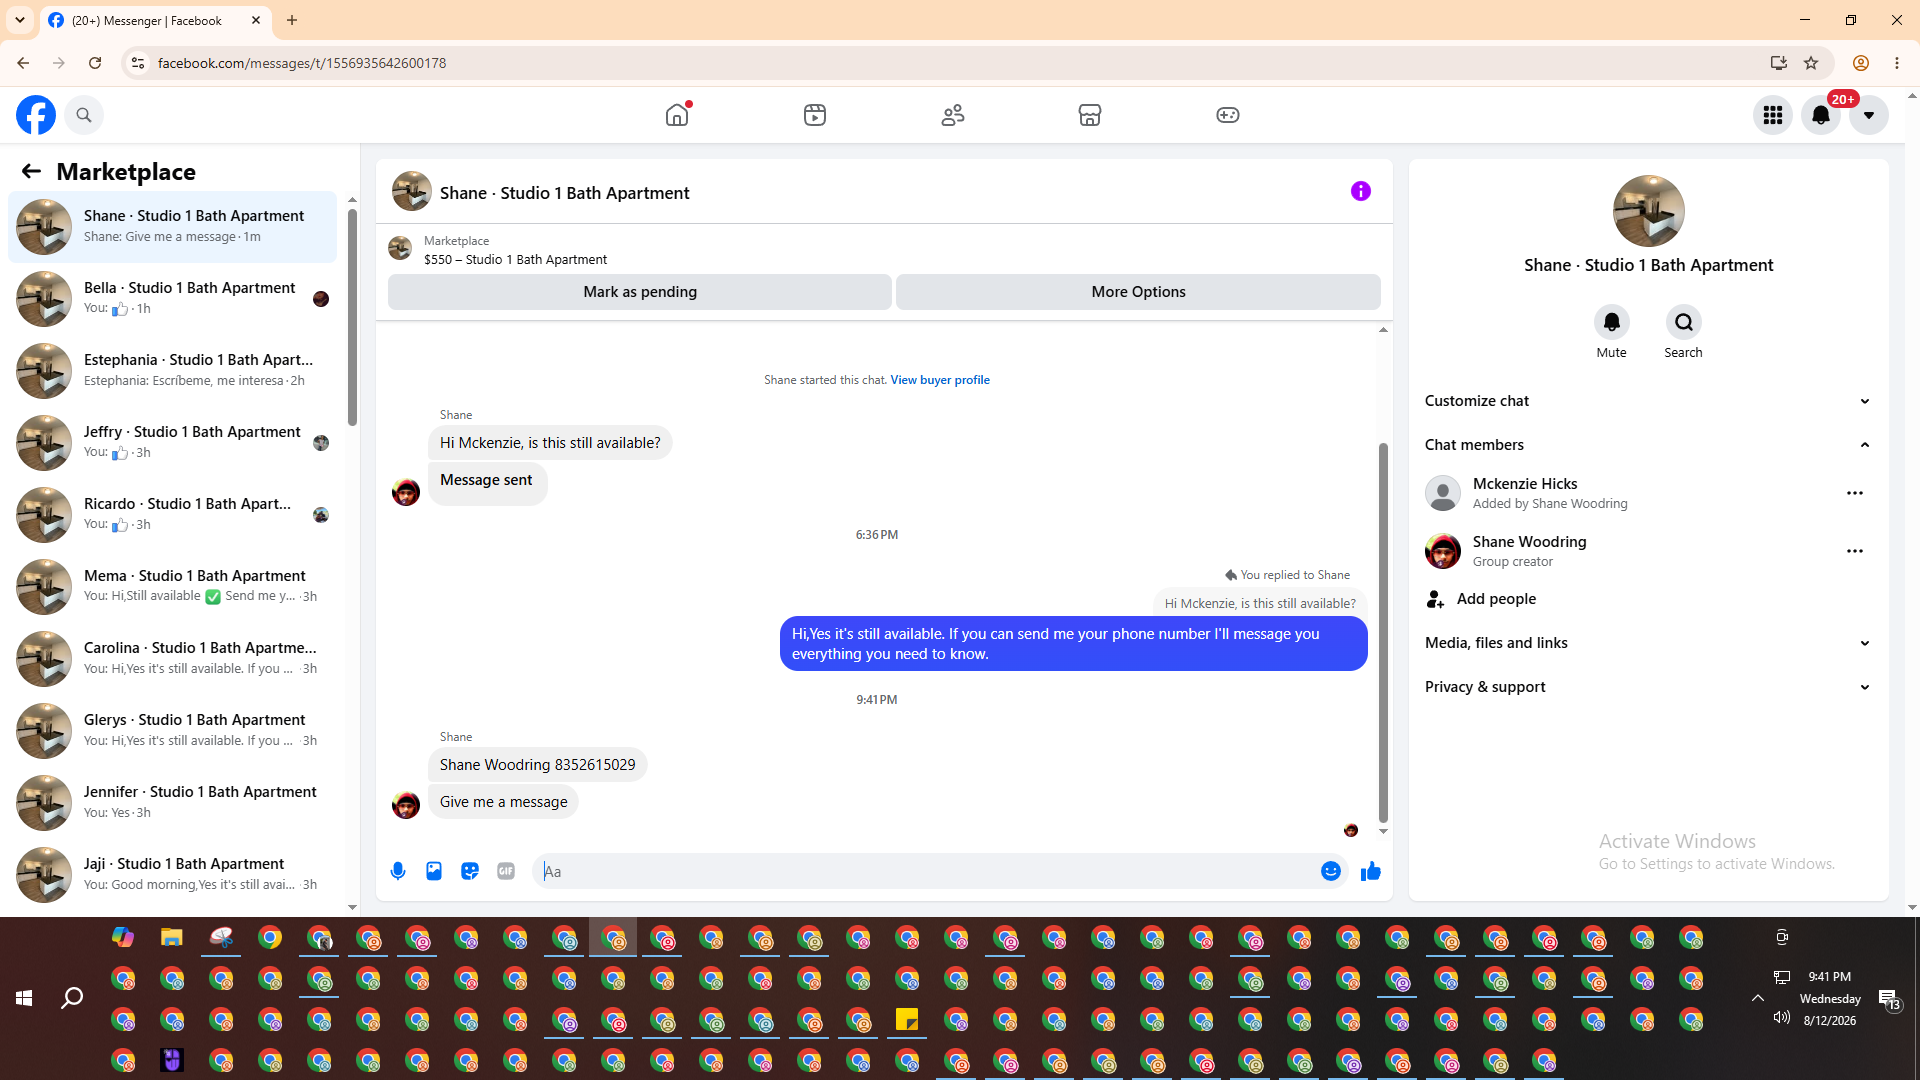Viewport: 1920px width, 1080px height.
Task: Expand Media, files and links section
Action: click(x=1648, y=643)
